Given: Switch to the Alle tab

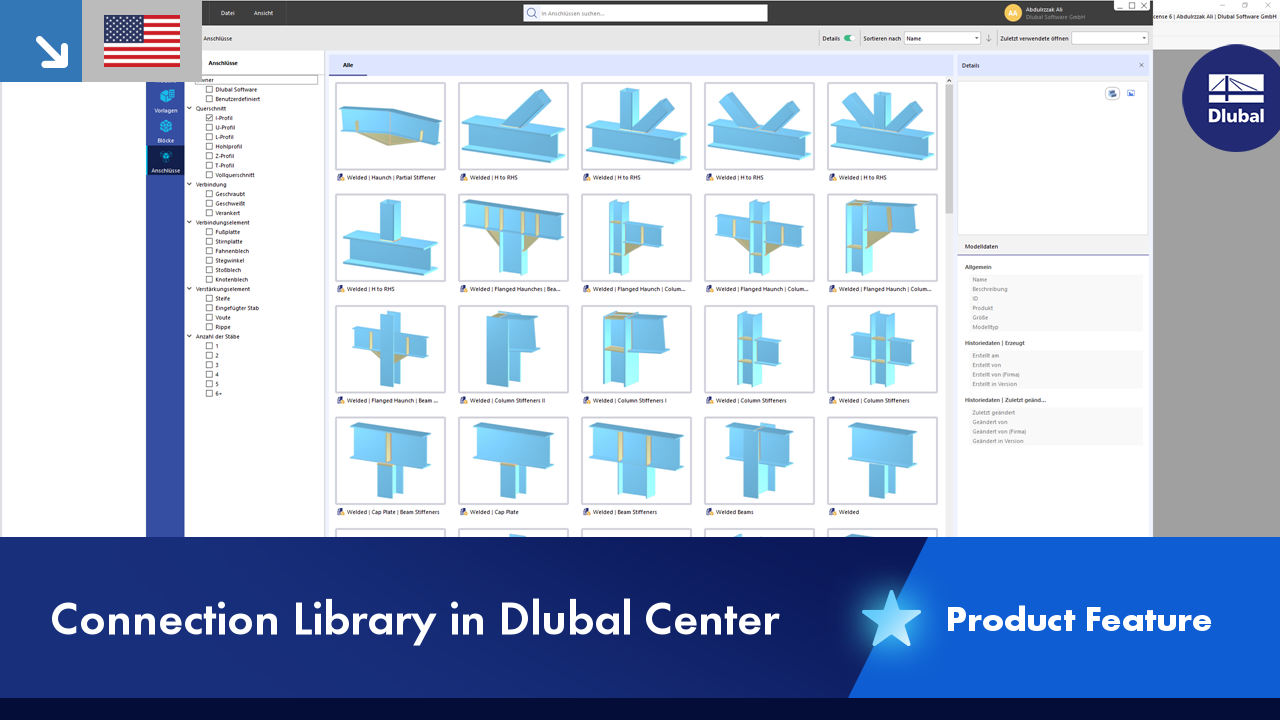Looking at the screenshot, I should click(346, 63).
